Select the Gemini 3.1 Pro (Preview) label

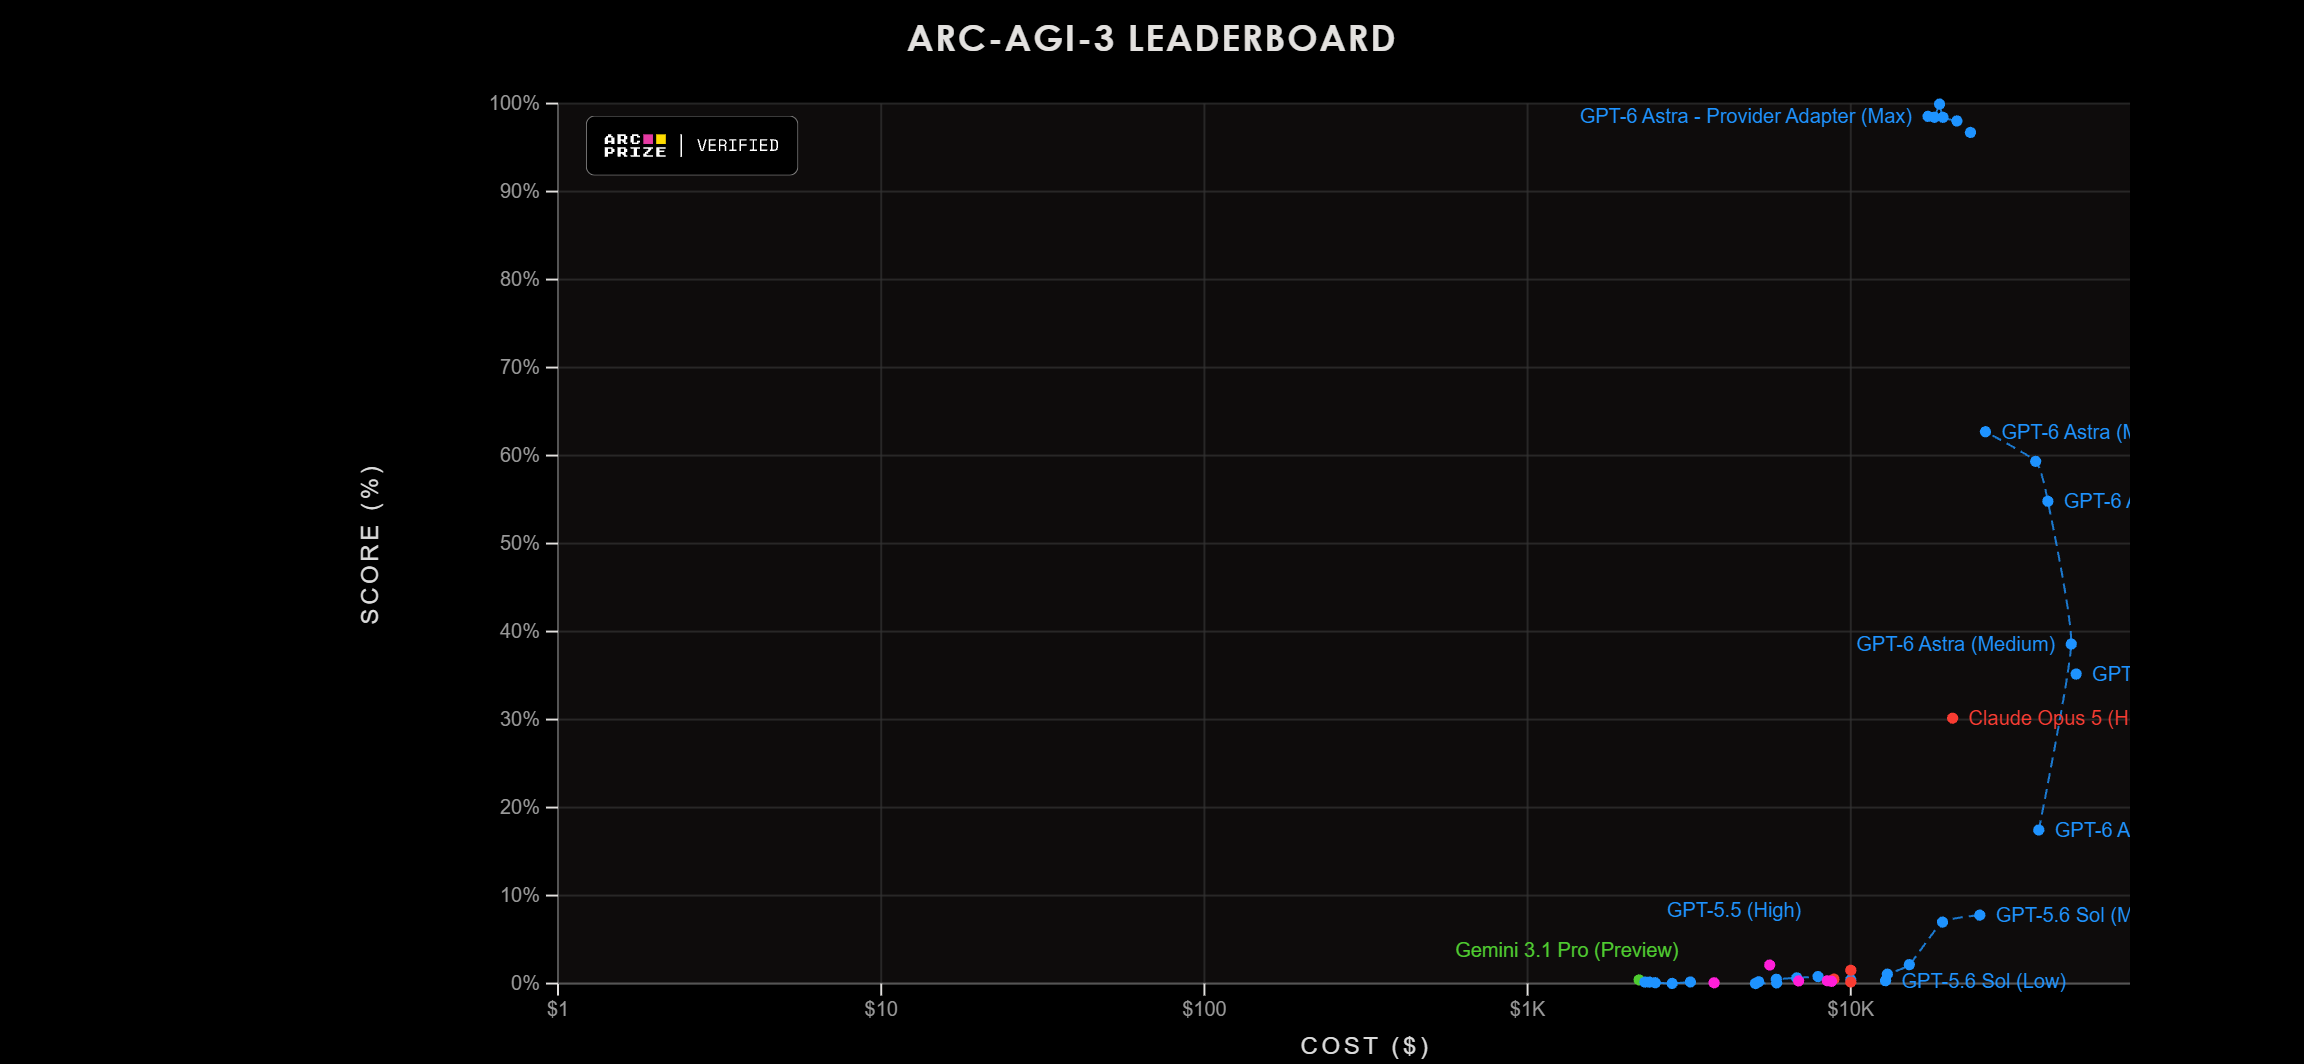pos(1566,950)
